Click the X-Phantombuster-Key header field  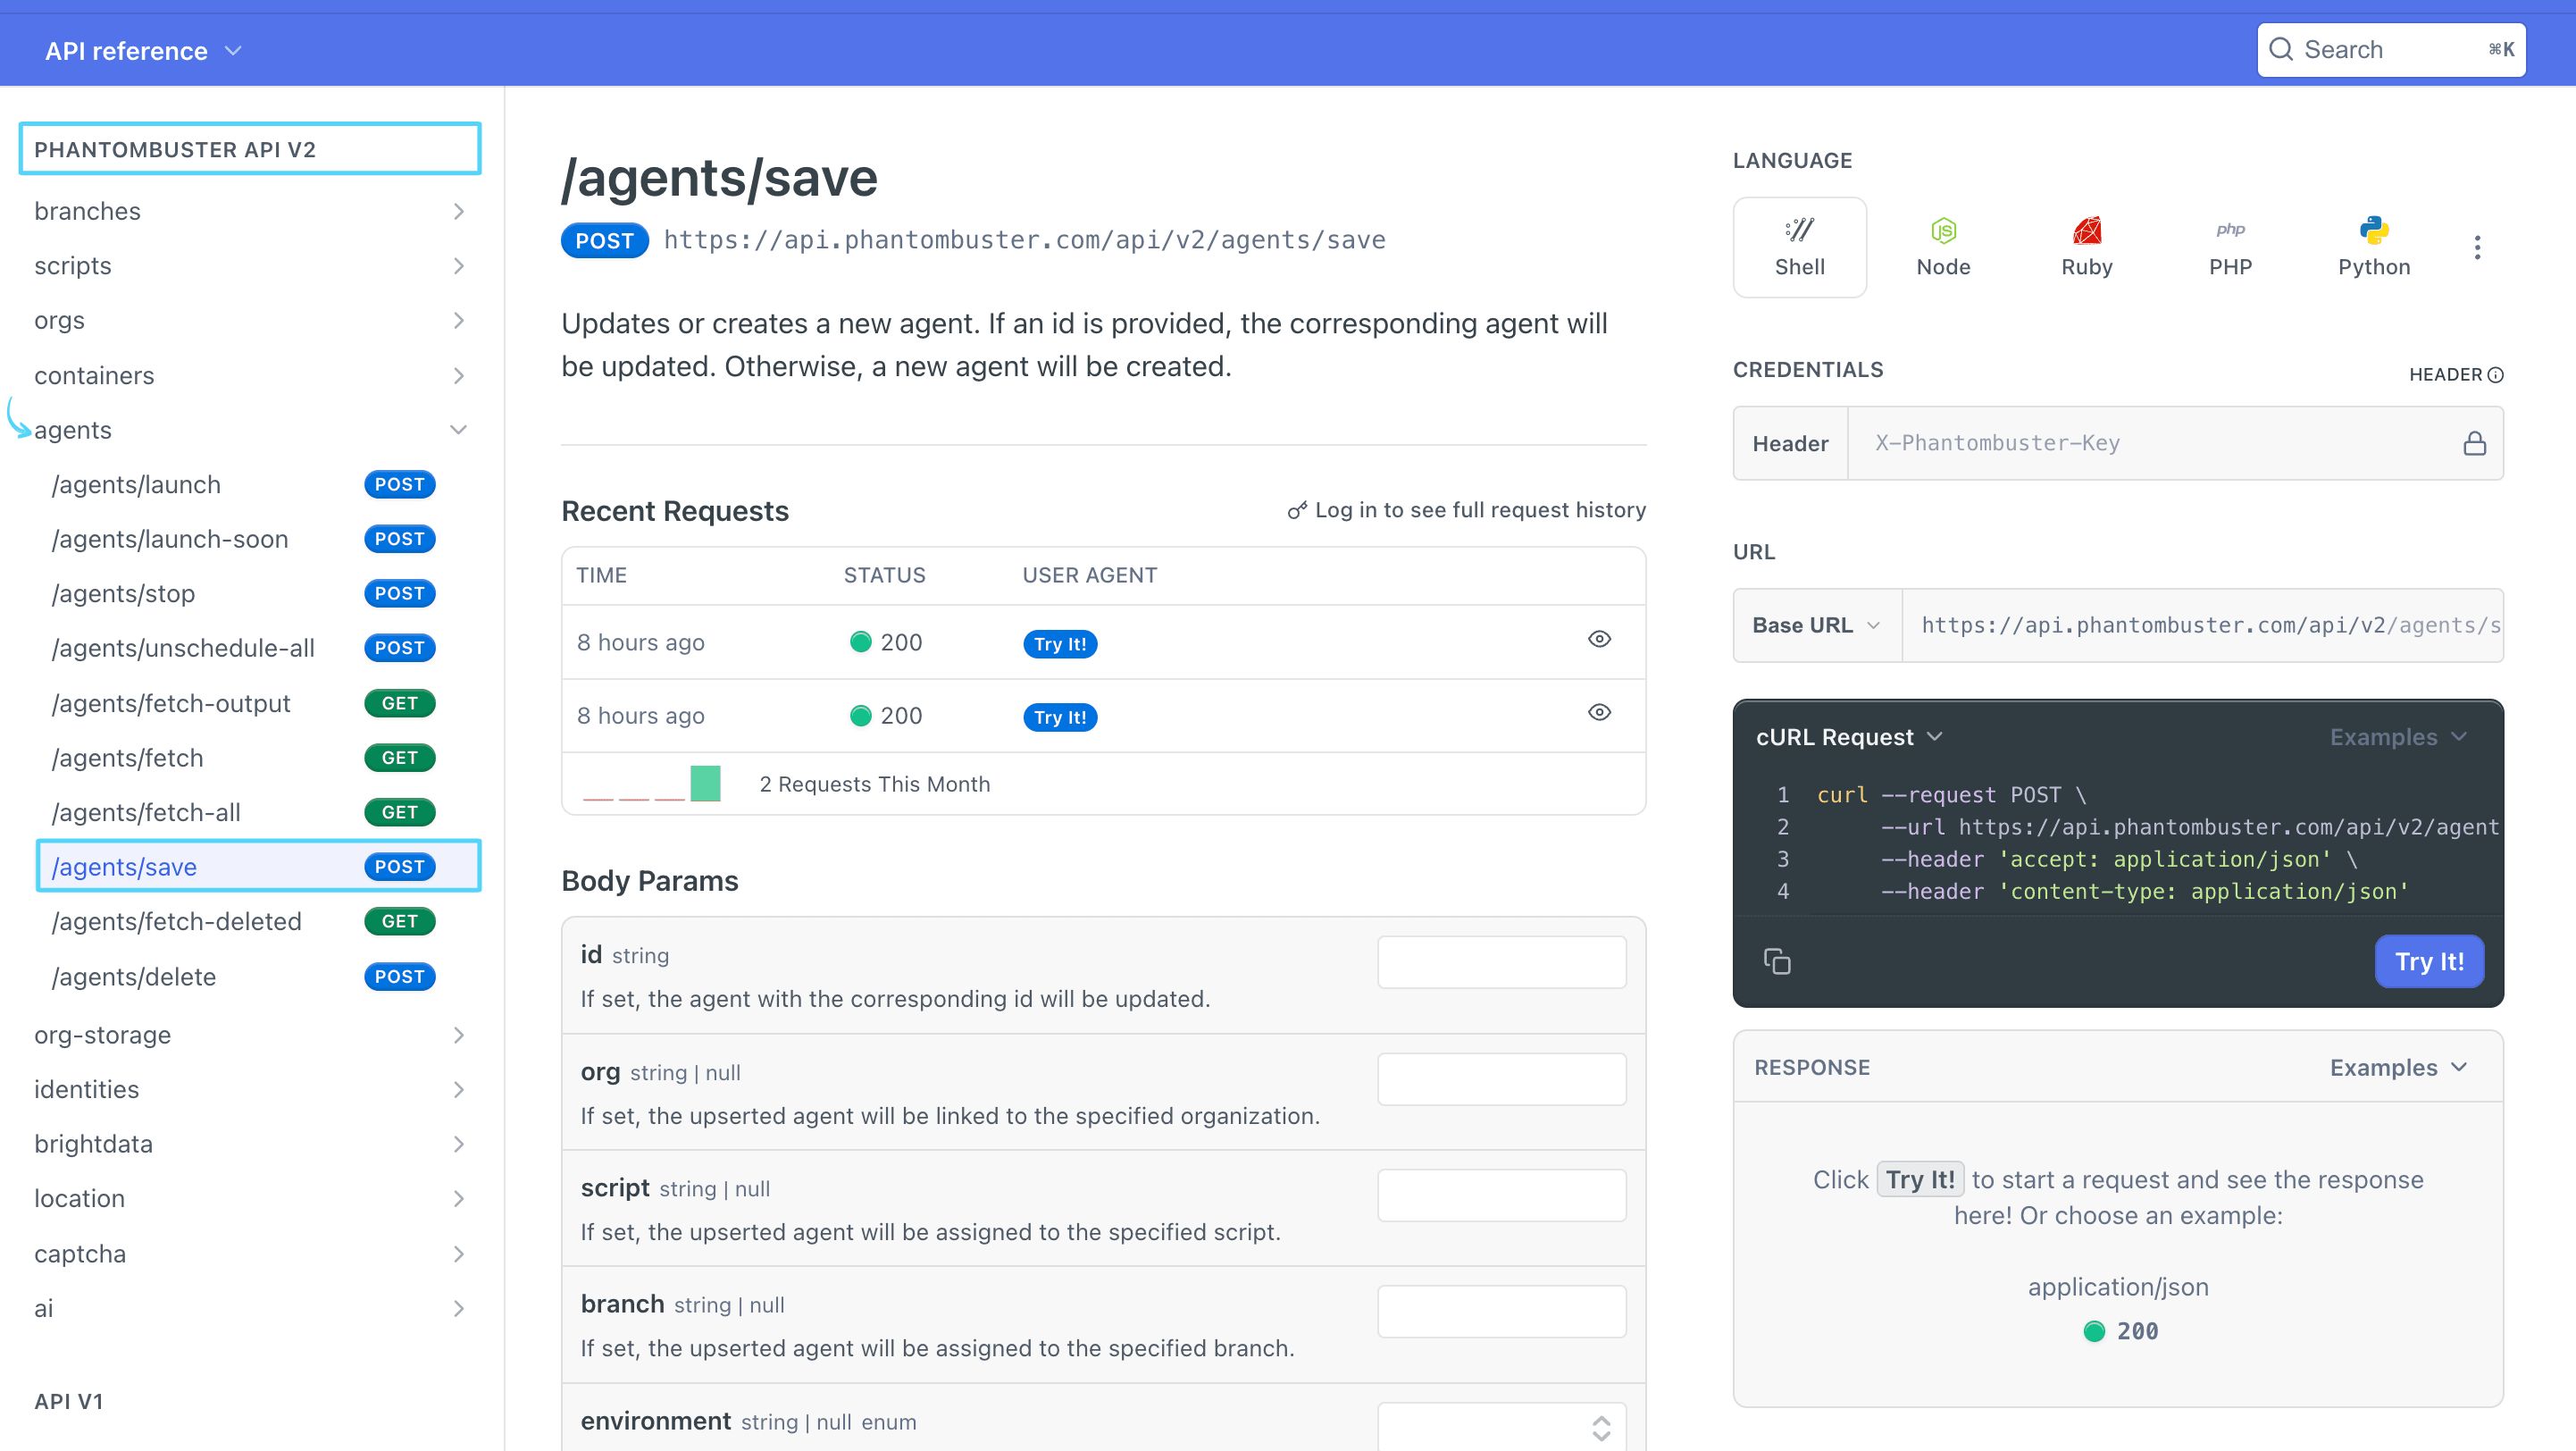[x=2155, y=443]
